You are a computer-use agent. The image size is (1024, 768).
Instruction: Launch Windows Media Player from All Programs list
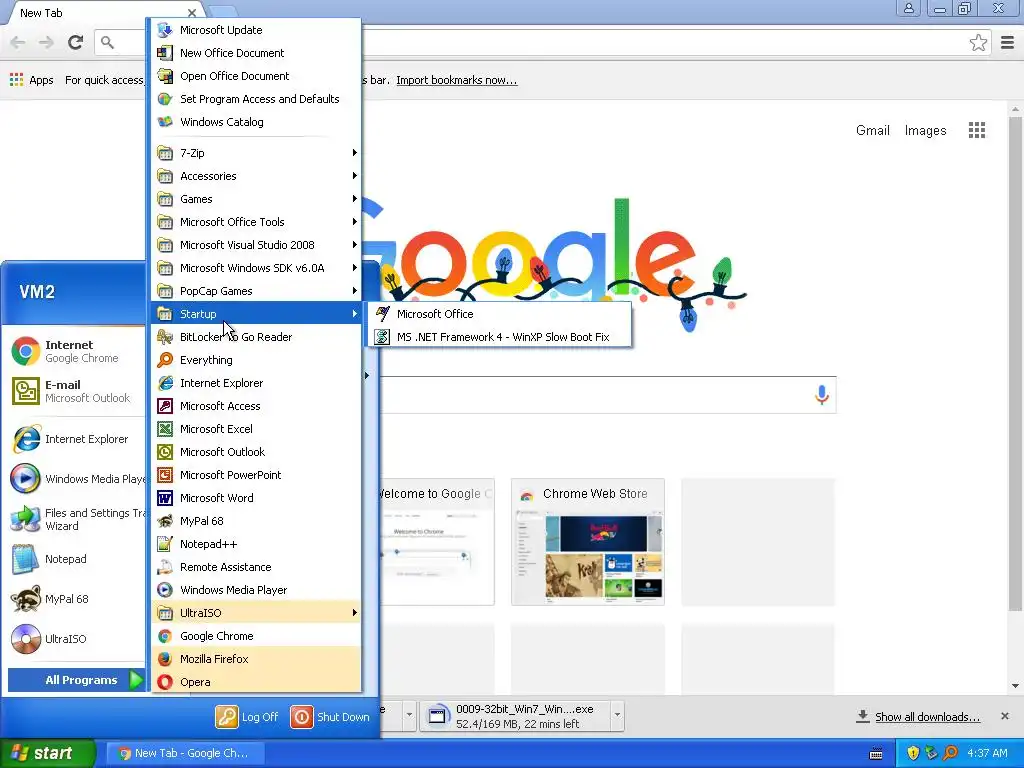click(256, 590)
